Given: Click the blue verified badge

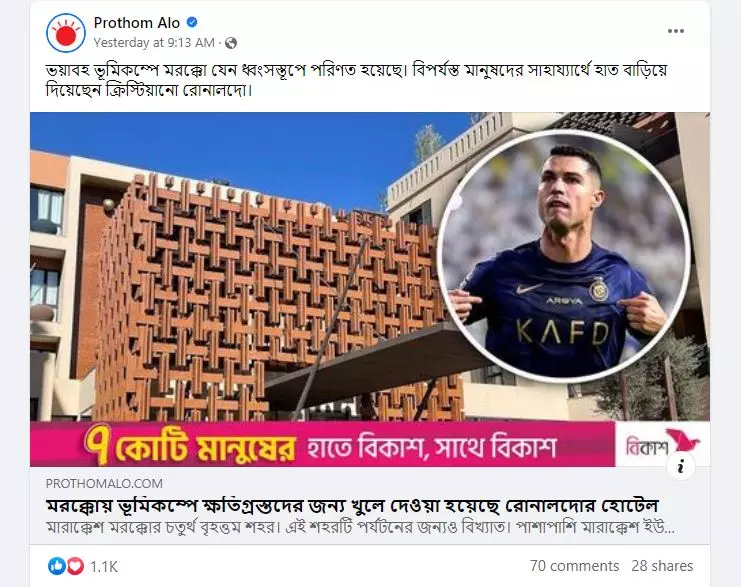Looking at the screenshot, I should [x=192, y=22].
